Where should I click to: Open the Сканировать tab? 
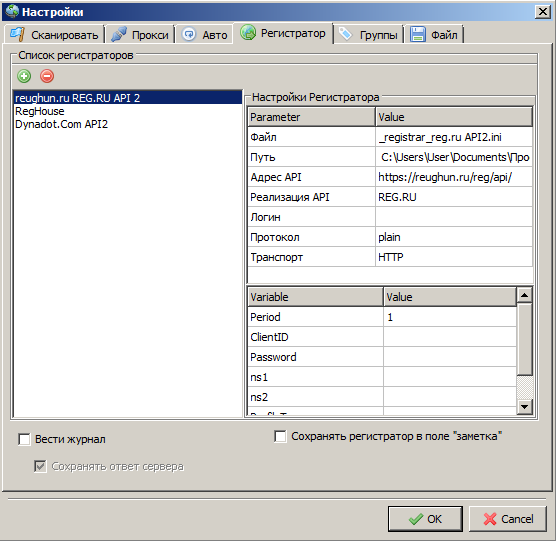click(54, 35)
